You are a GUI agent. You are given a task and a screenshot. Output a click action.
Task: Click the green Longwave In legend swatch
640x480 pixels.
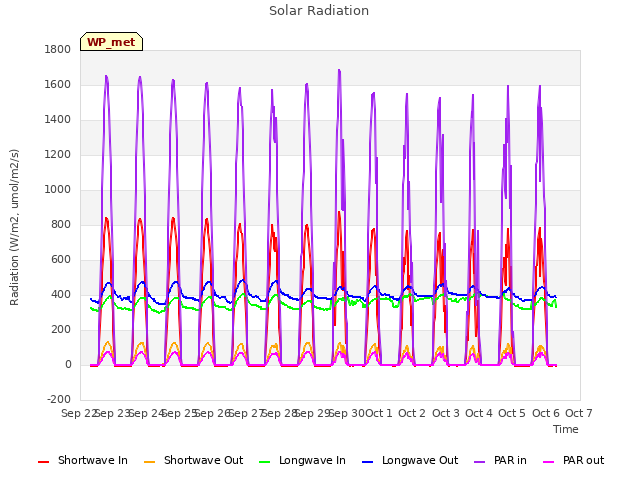tap(264, 462)
